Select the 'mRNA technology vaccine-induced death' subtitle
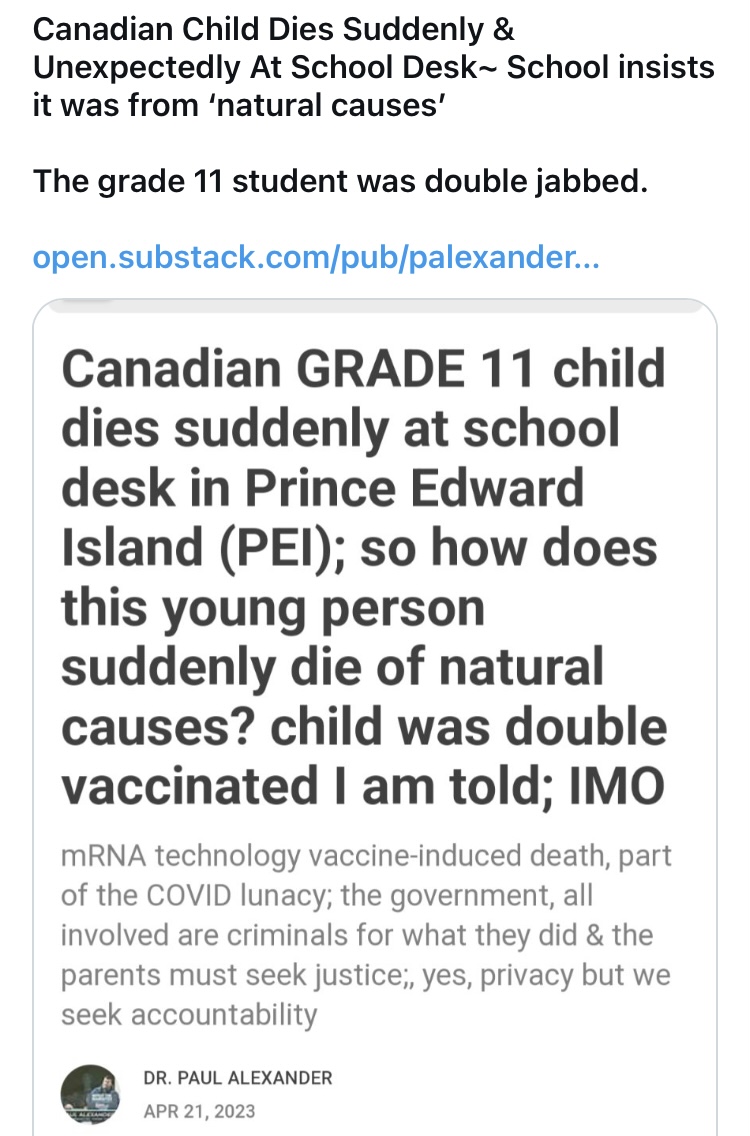The height and width of the screenshot is (1136, 750). pyautogui.click(x=366, y=857)
